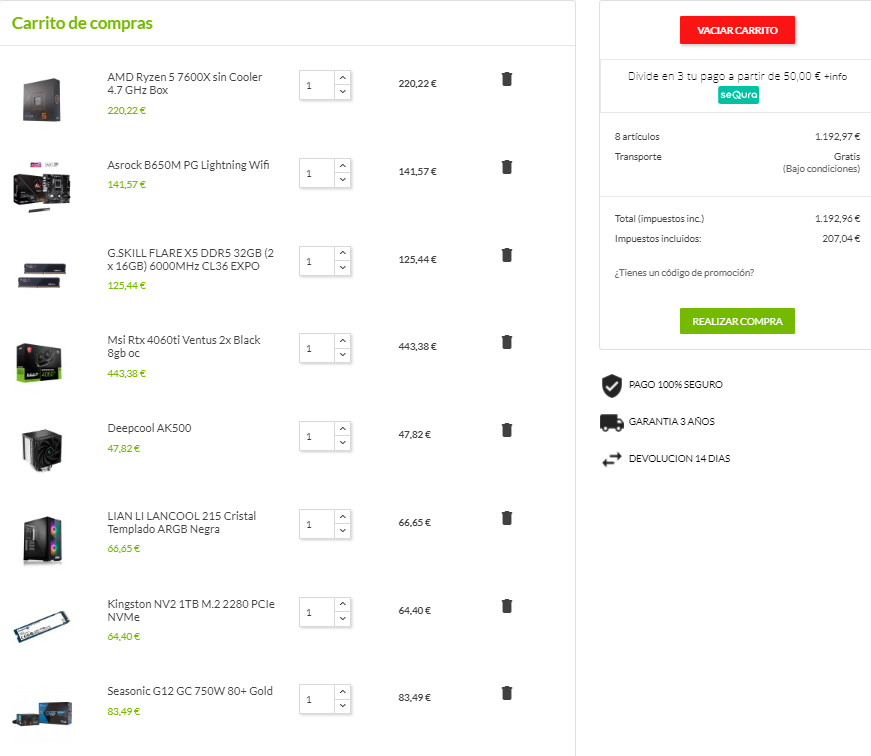Viewport: 871px width, 756px height.
Task: Focus quantity field for Deepcool AK500
Action: pyautogui.click(x=317, y=436)
